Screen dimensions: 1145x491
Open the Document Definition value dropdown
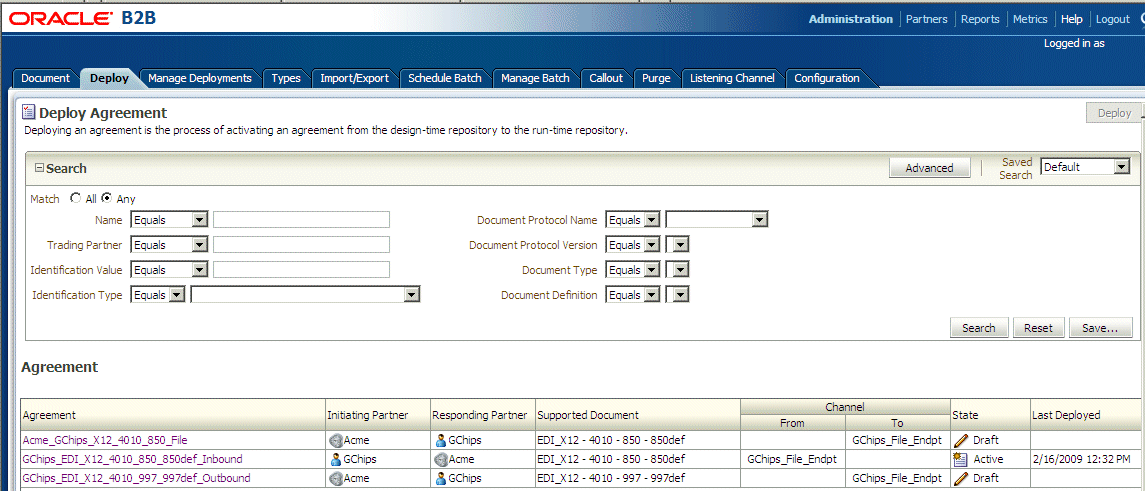[x=678, y=295]
